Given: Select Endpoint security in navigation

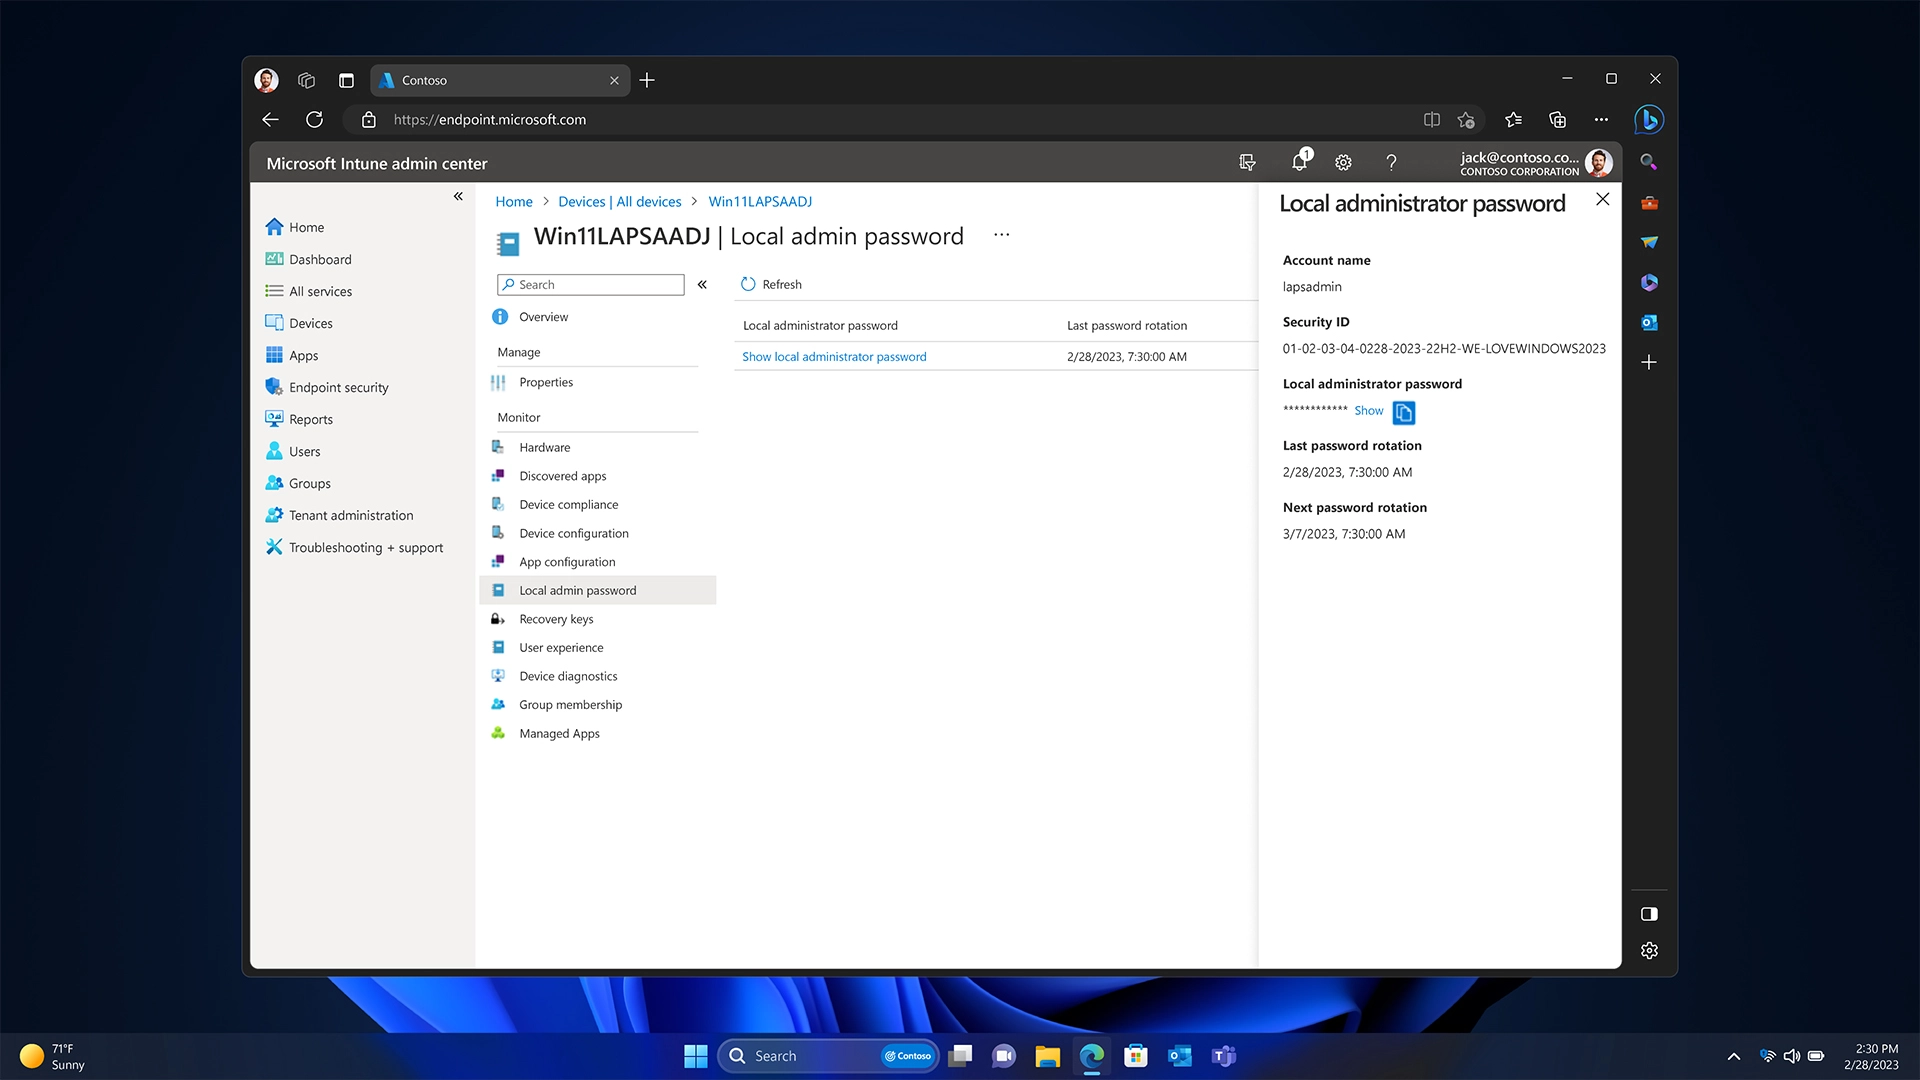Looking at the screenshot, I should click(x=338, y=387).
